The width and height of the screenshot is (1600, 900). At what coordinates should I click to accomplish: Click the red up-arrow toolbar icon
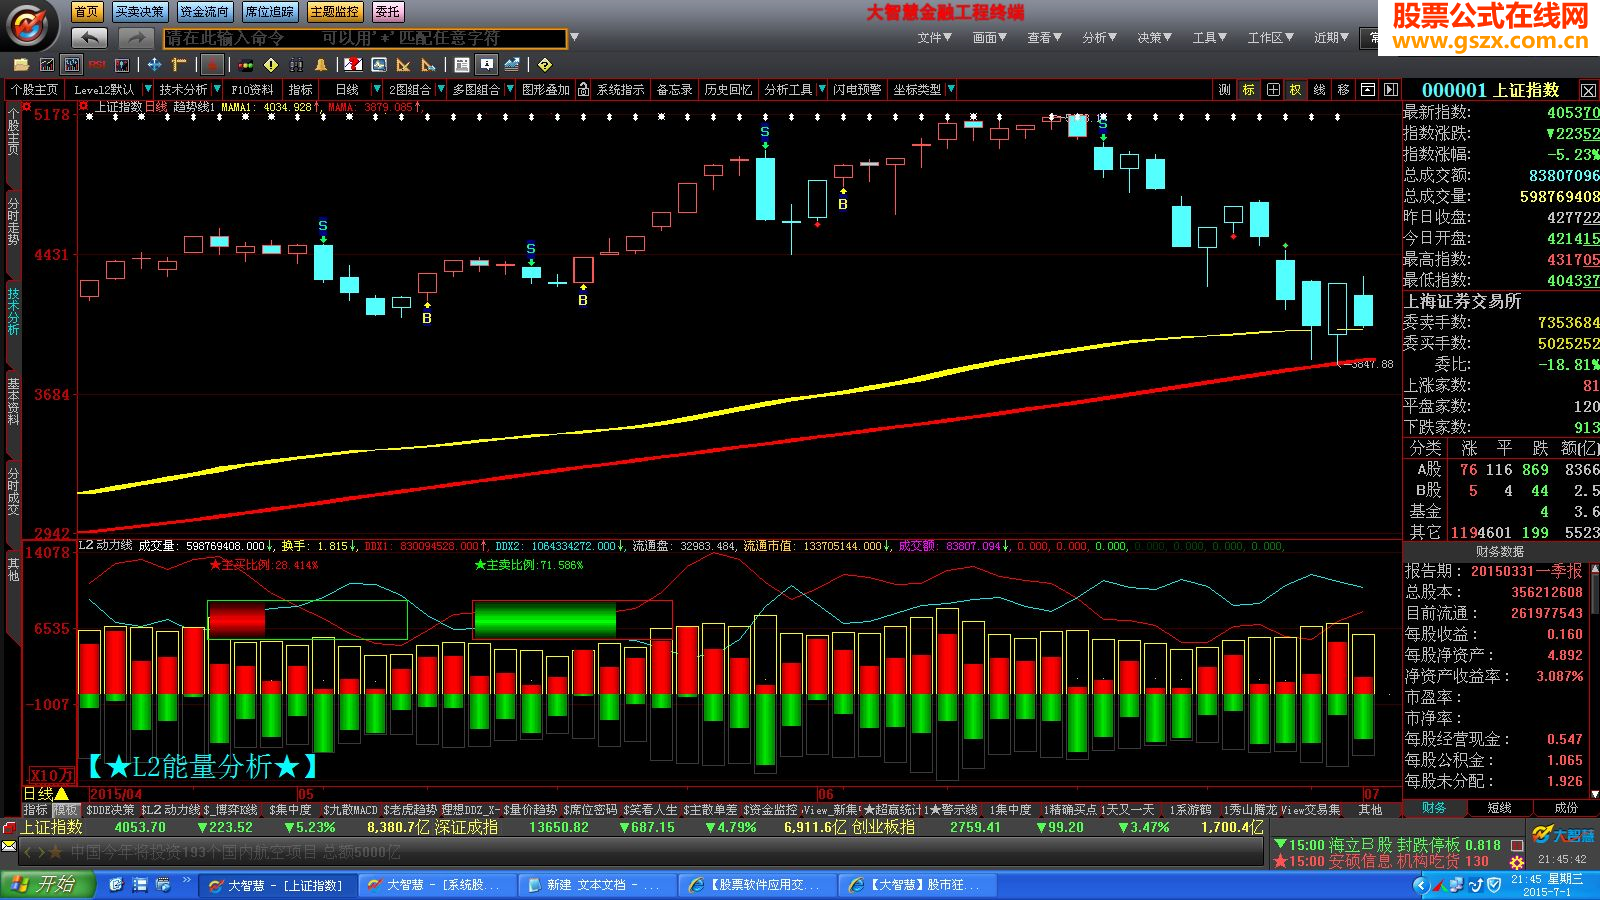[212, 65]
